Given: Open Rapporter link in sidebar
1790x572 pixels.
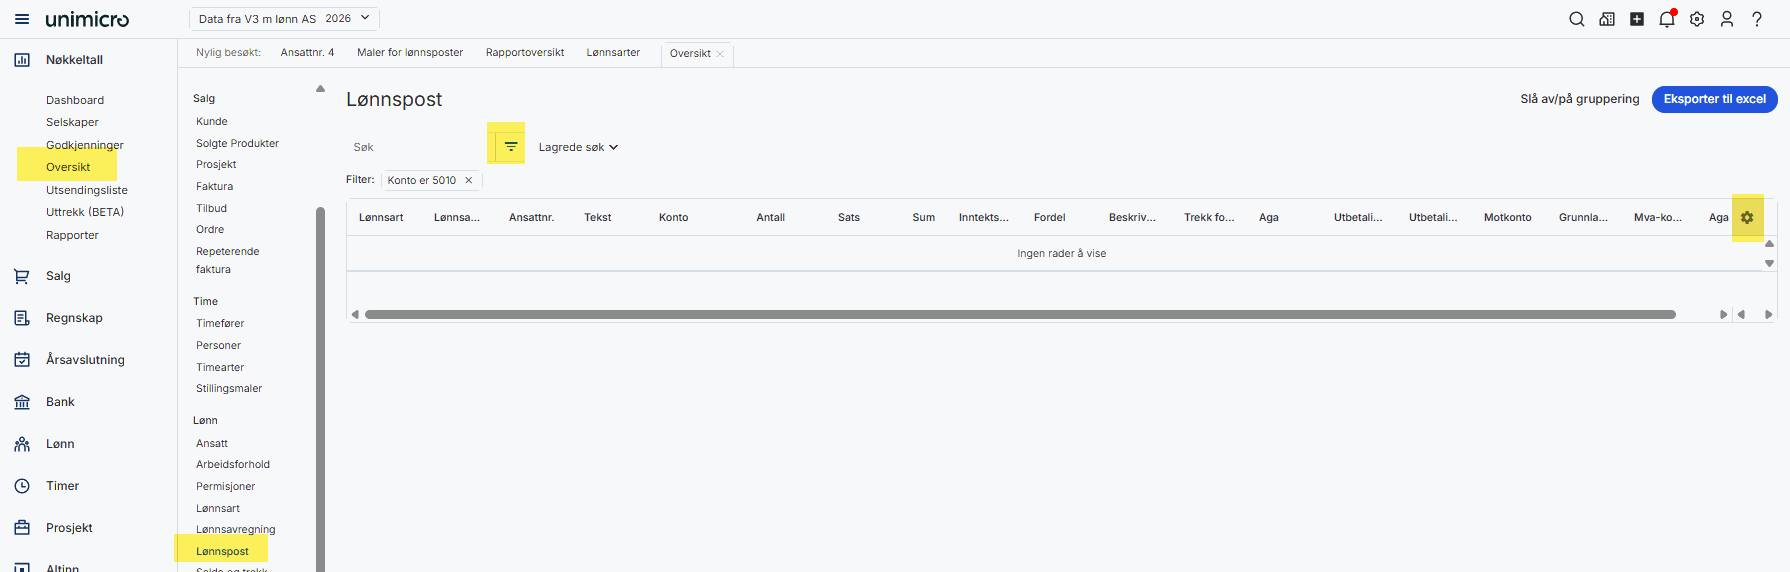Looking at the screenshot, I should (72, 235).
